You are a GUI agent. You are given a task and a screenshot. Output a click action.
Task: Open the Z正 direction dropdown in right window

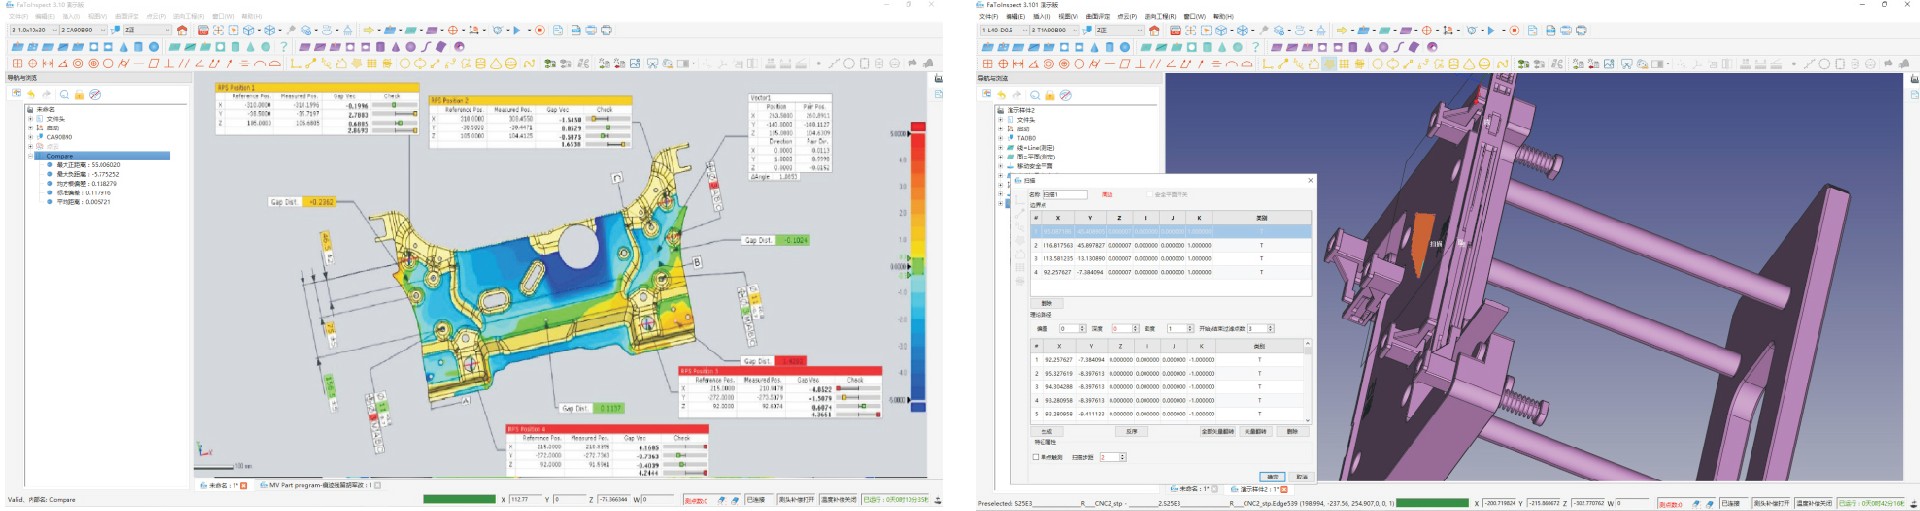(x=1120, y=30)
